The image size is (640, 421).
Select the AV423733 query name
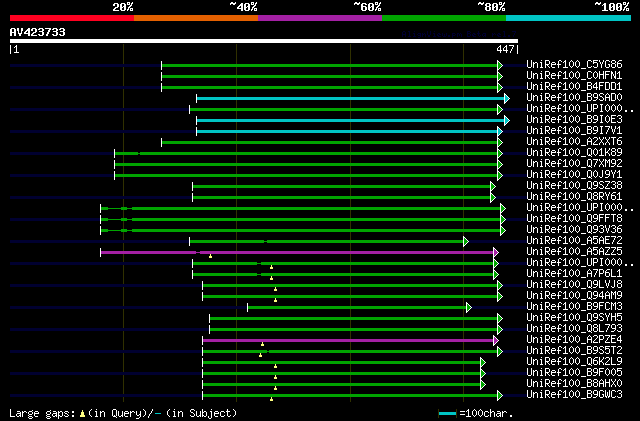[38, 32]
